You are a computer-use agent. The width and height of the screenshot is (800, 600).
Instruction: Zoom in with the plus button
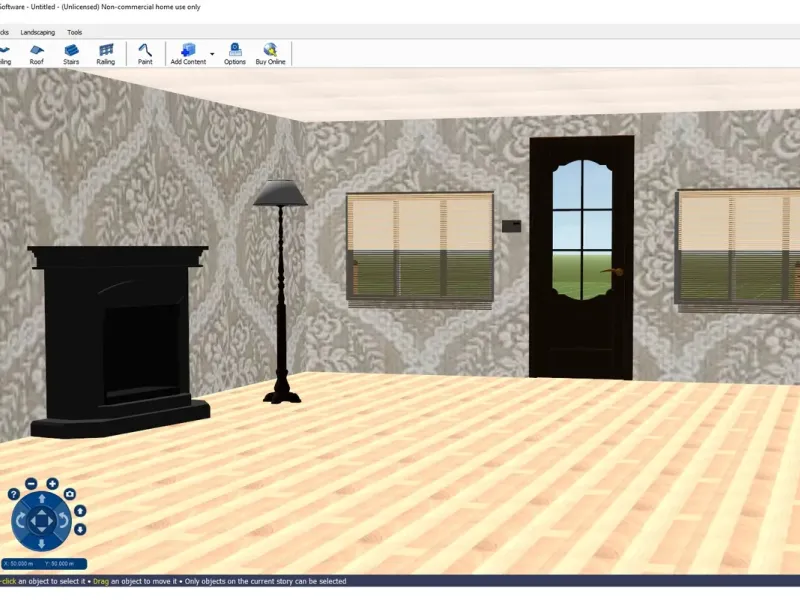coord(52,484)
